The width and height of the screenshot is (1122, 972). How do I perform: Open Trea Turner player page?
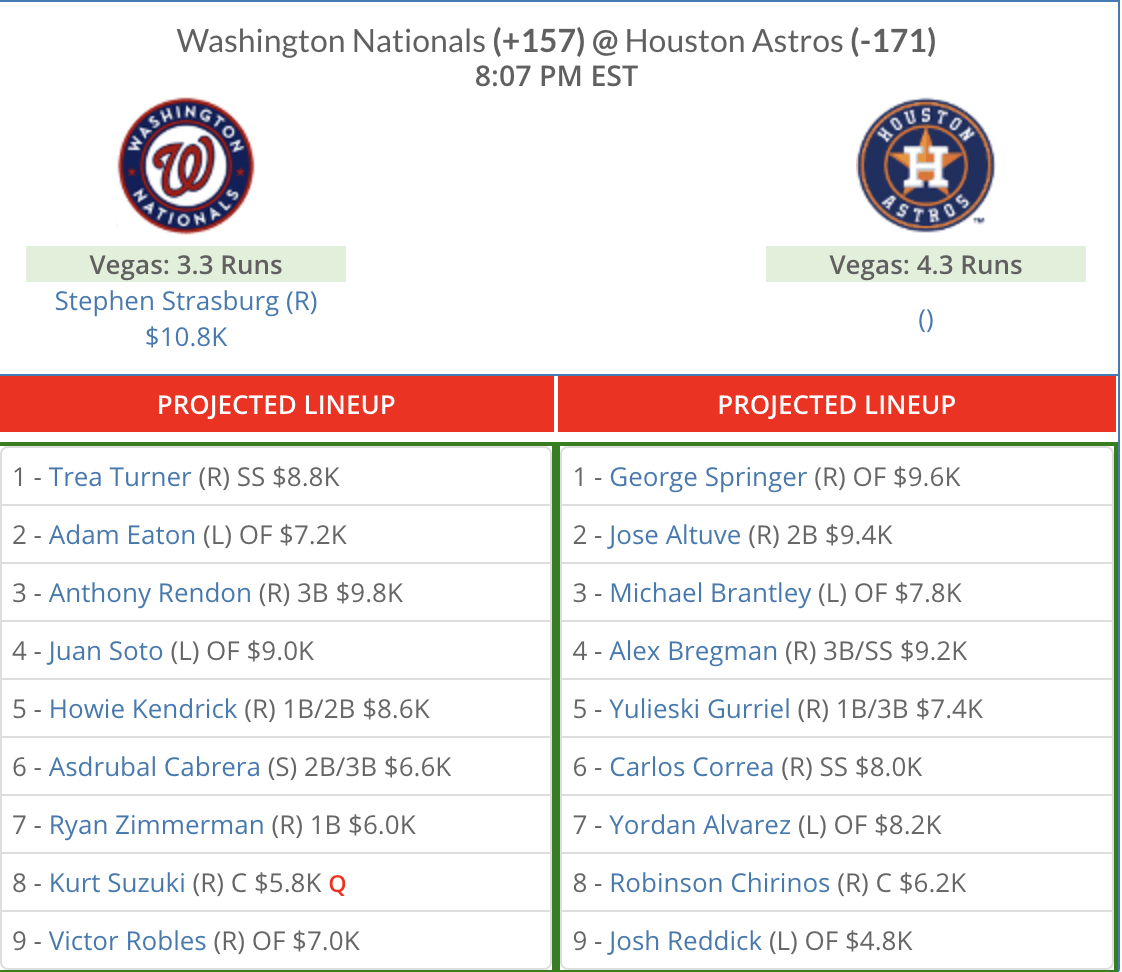119,477
